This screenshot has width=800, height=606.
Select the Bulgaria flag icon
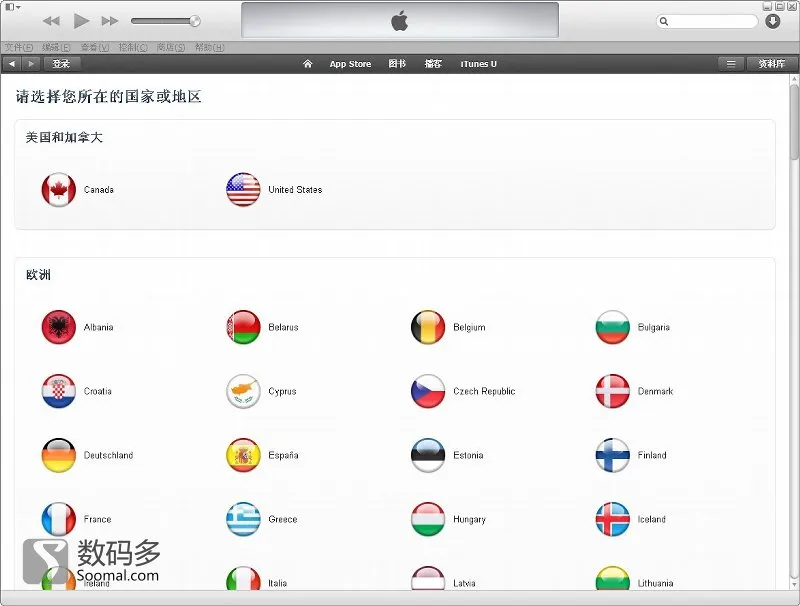click(x=613, y=327)
